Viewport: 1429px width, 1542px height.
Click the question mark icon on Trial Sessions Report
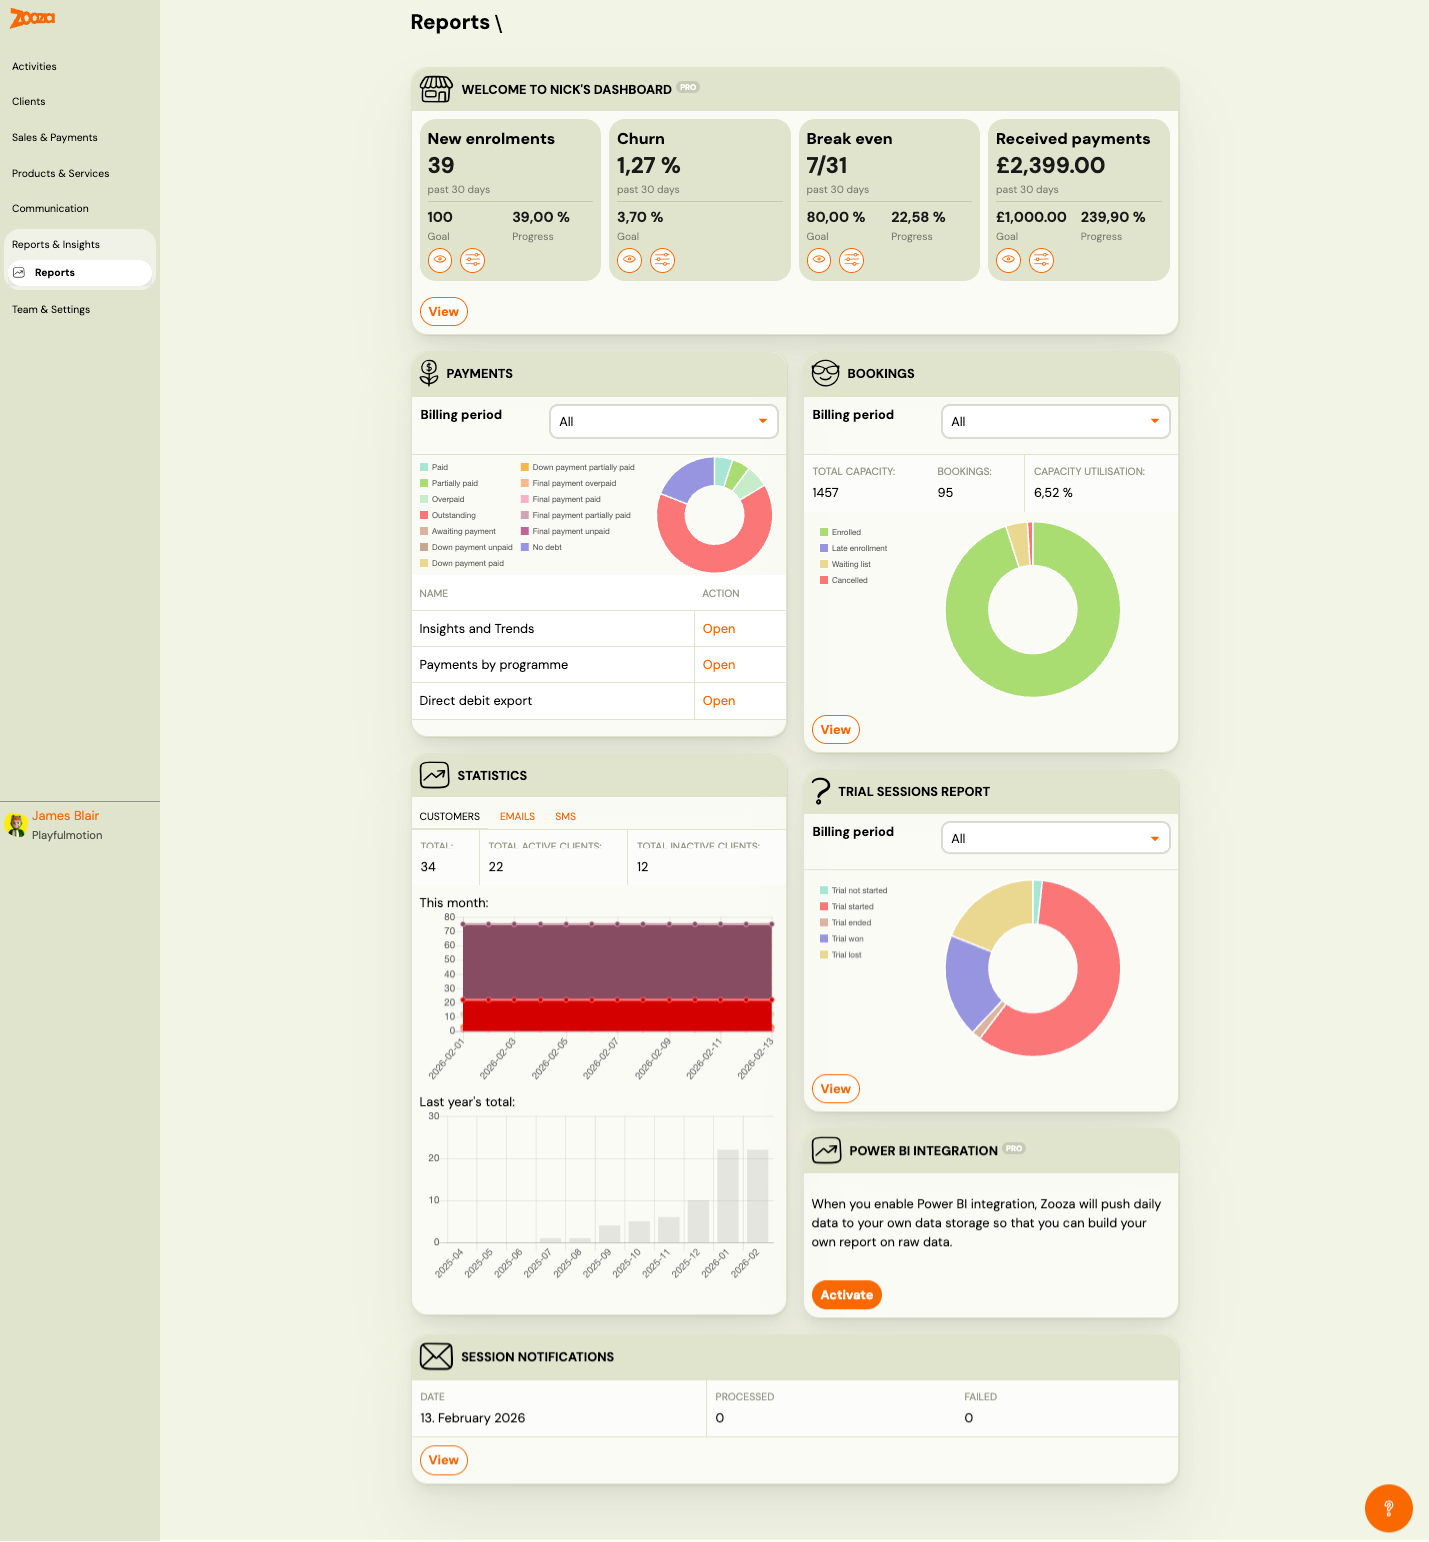[822, 791]
